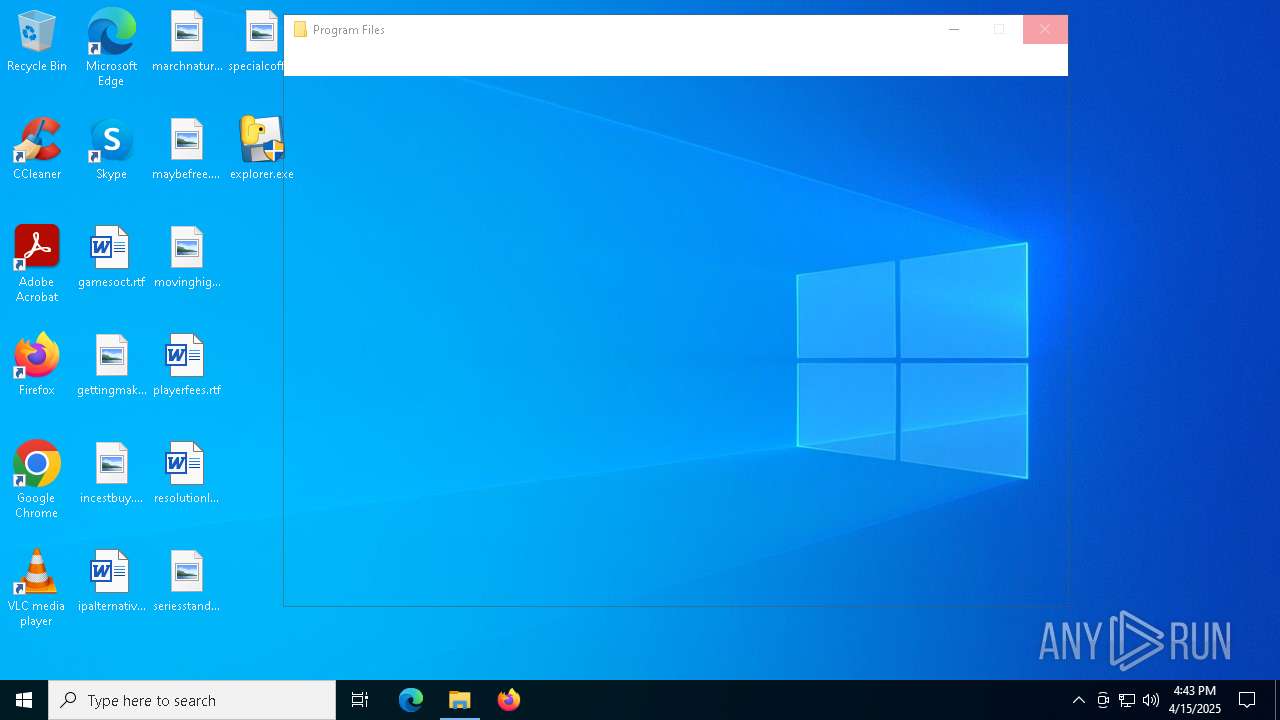Close the Program Files window

(1045, 30)
